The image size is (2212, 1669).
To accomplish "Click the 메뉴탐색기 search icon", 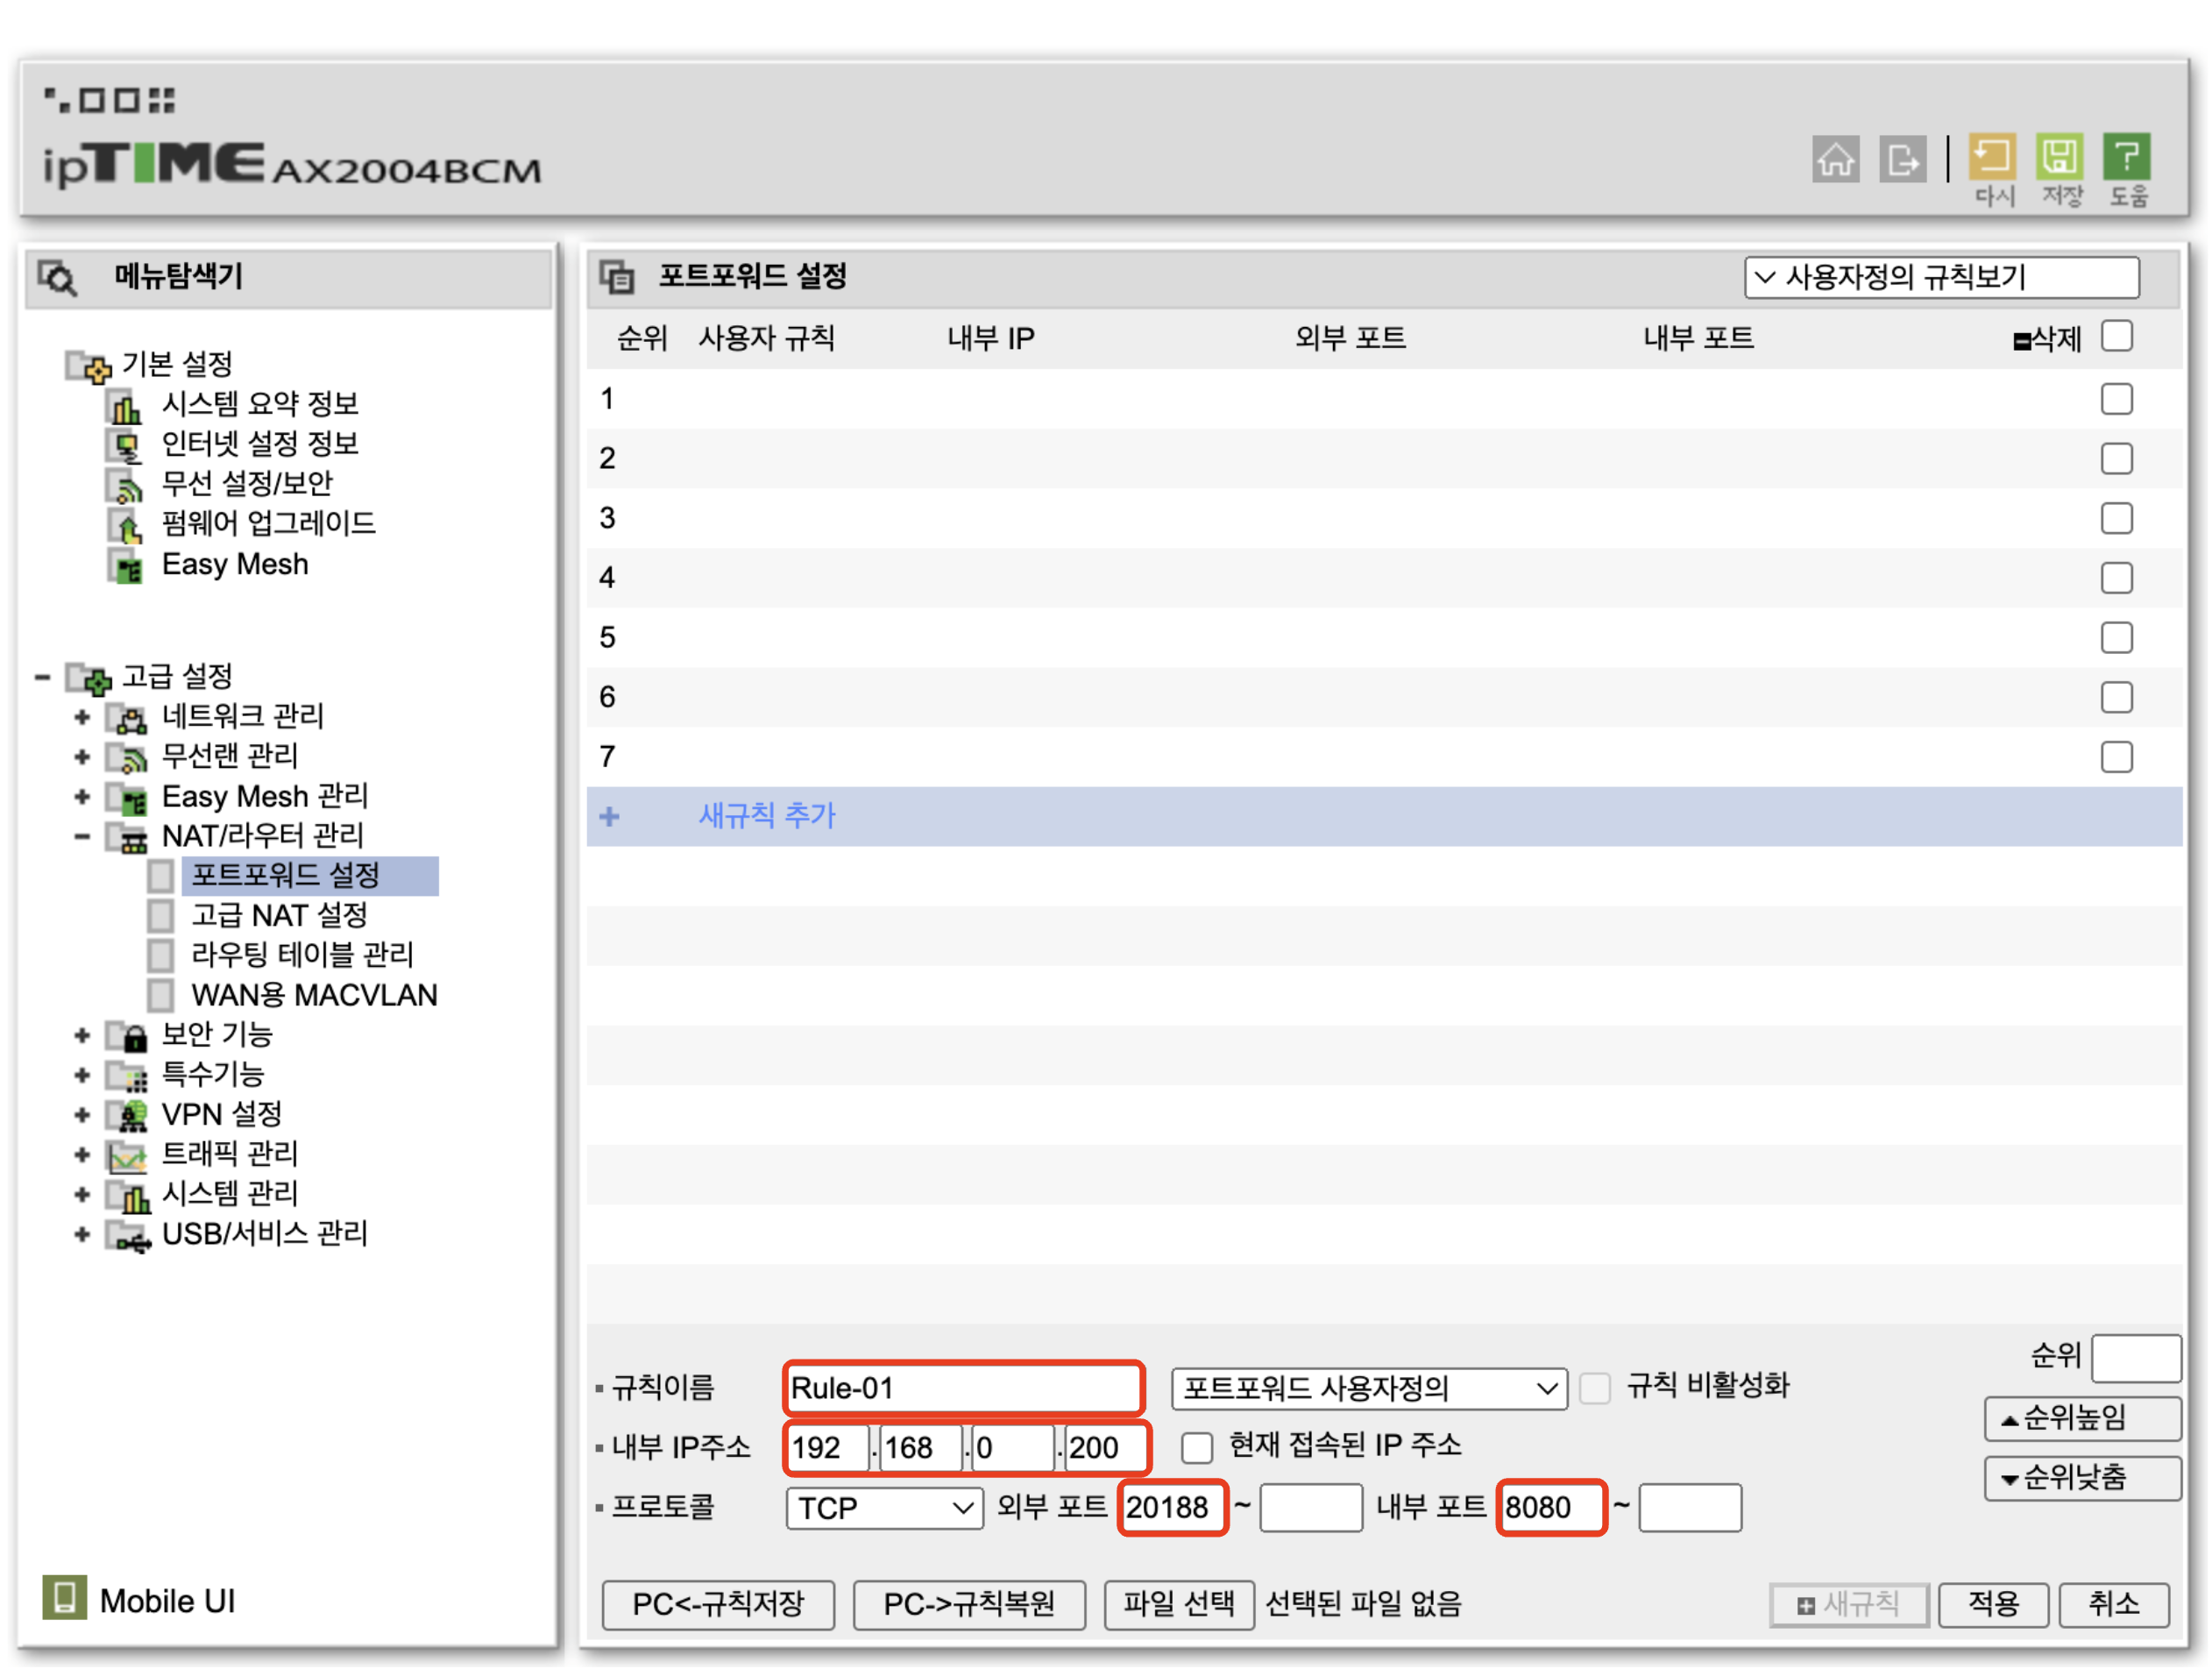I will click(x=57, y=278).
